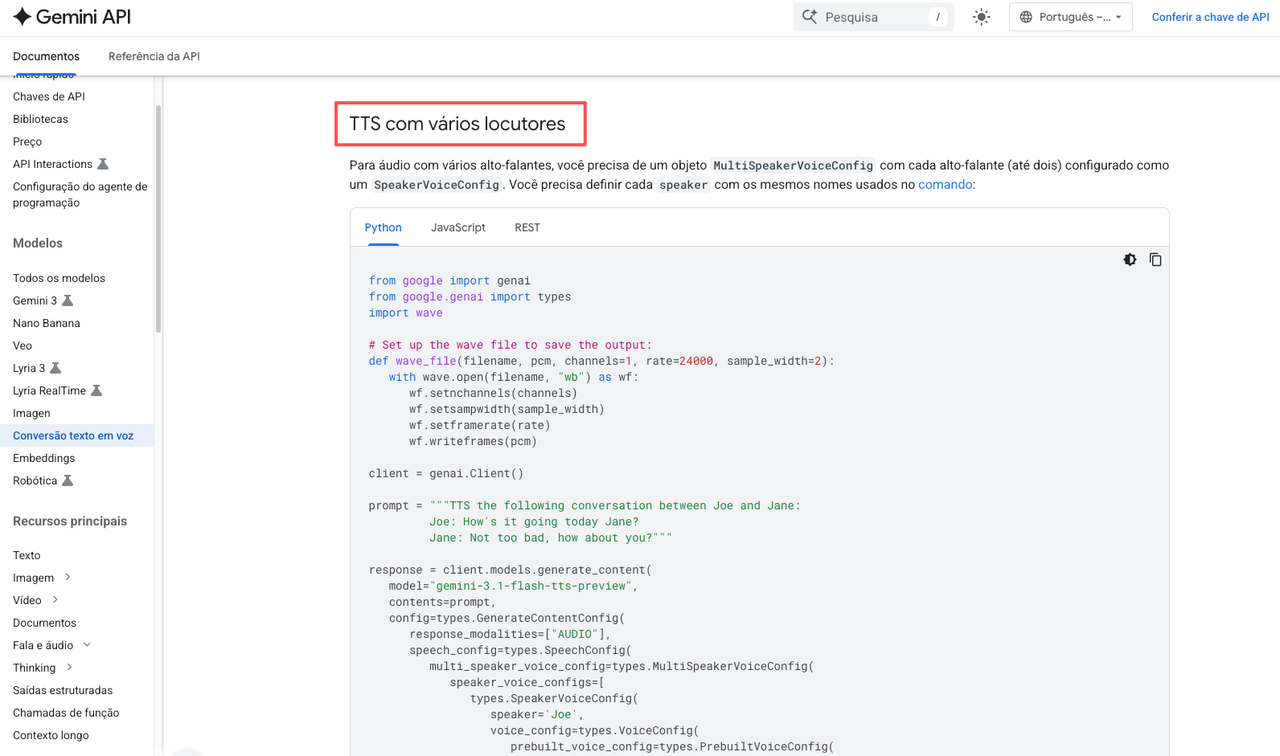Screen dimensions: 1280x756
Task: Go to the Nano Banana model page
Action: click(46, 323)
